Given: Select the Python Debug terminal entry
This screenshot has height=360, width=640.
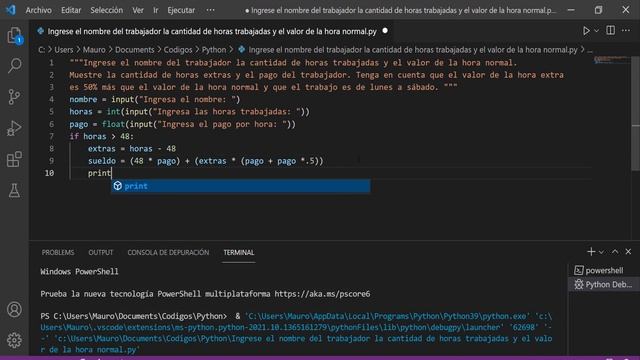Looking at the screenshot, I should (x=603, y=284).
